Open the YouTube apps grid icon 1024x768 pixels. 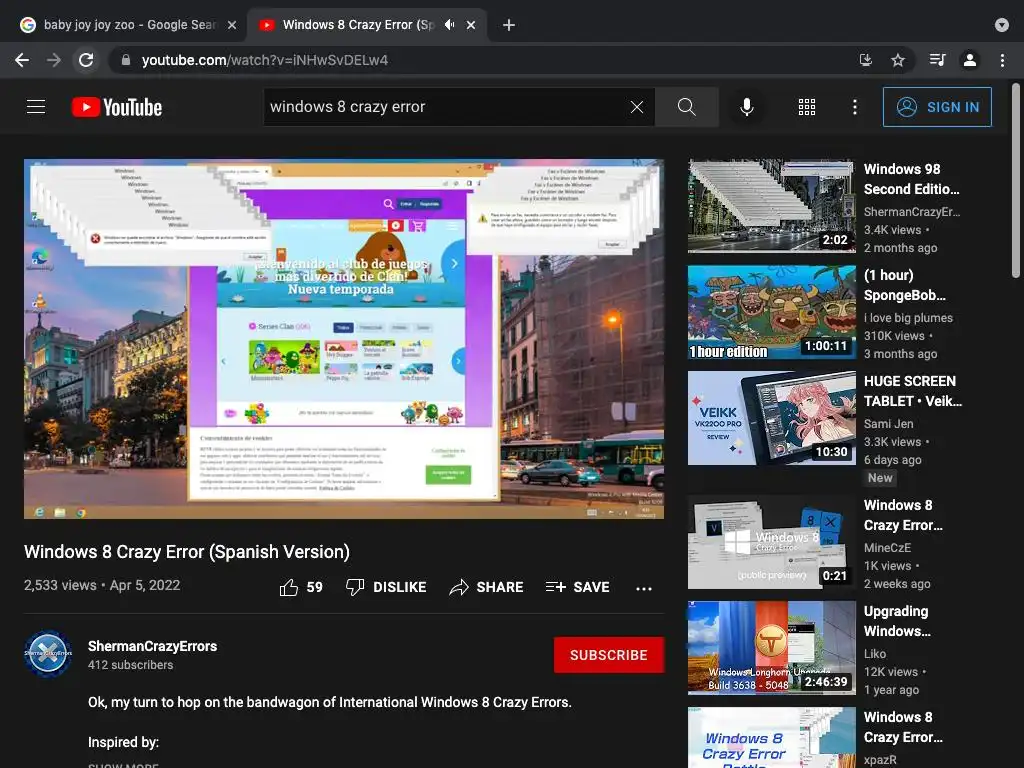click(x=807, y=107)
